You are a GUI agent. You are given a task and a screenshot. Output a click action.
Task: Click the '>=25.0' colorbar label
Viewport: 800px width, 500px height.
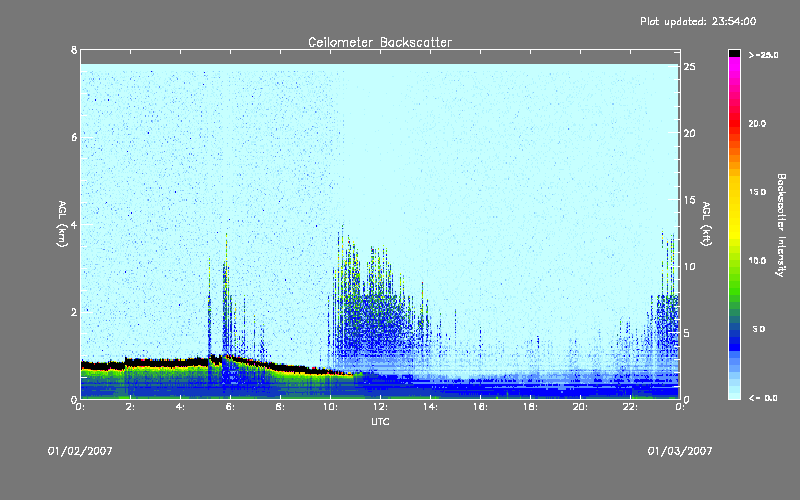click(763, 55)
